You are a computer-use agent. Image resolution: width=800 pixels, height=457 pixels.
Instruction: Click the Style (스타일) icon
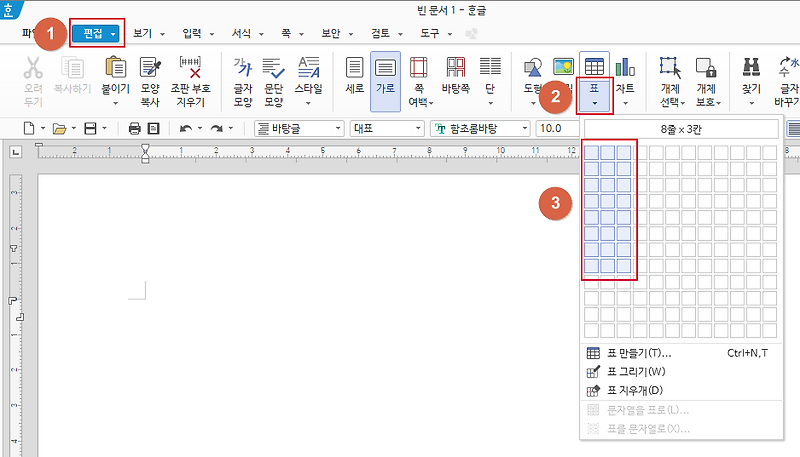coord(309,67)
